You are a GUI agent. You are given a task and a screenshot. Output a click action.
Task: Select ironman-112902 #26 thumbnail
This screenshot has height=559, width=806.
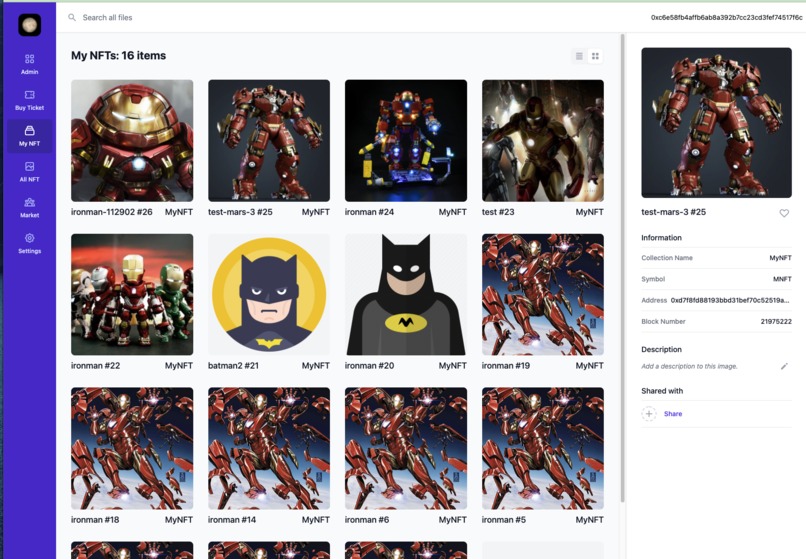click(x=132, y=140)
